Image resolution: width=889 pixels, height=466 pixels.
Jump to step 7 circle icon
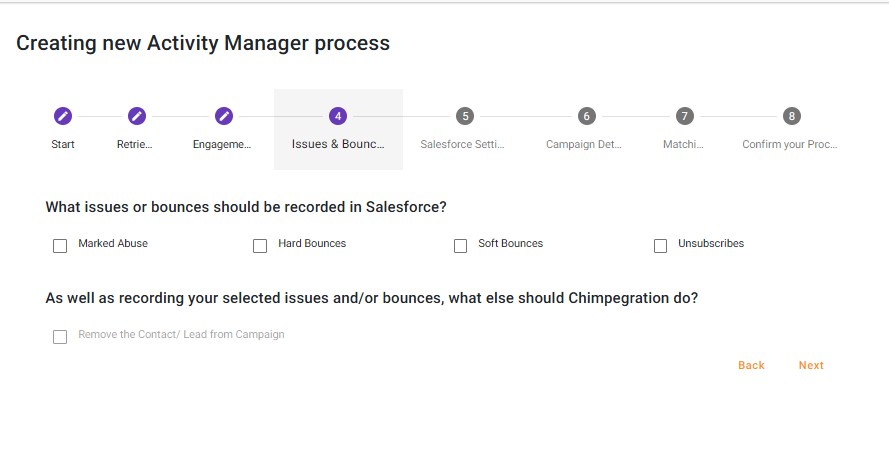pos(684,116)
